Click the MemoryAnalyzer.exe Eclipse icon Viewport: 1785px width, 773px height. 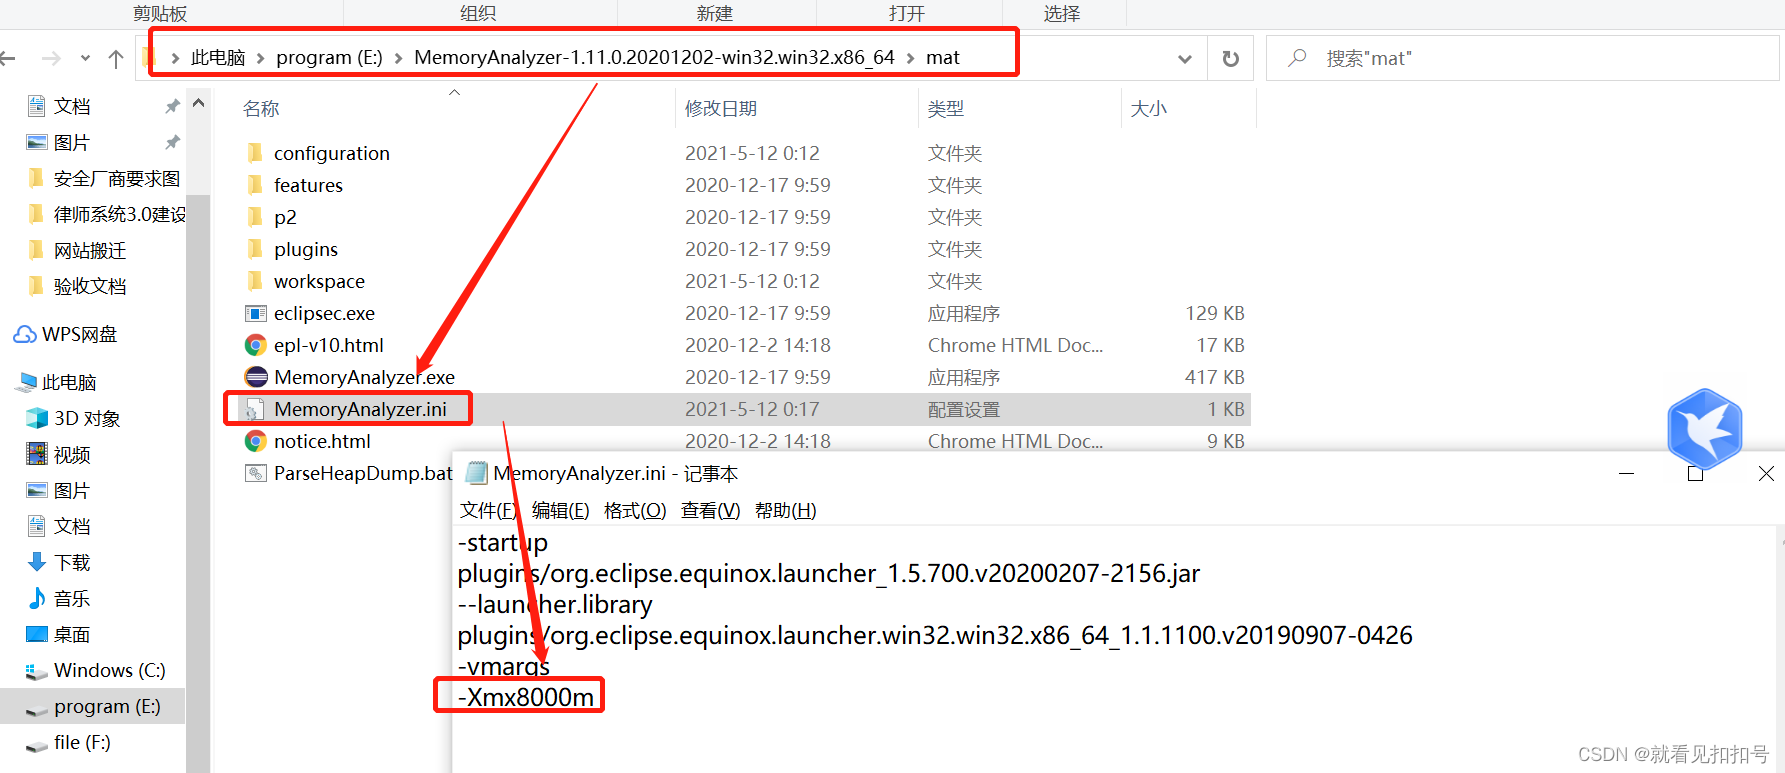pyautogui.click(x=256, y=377)
